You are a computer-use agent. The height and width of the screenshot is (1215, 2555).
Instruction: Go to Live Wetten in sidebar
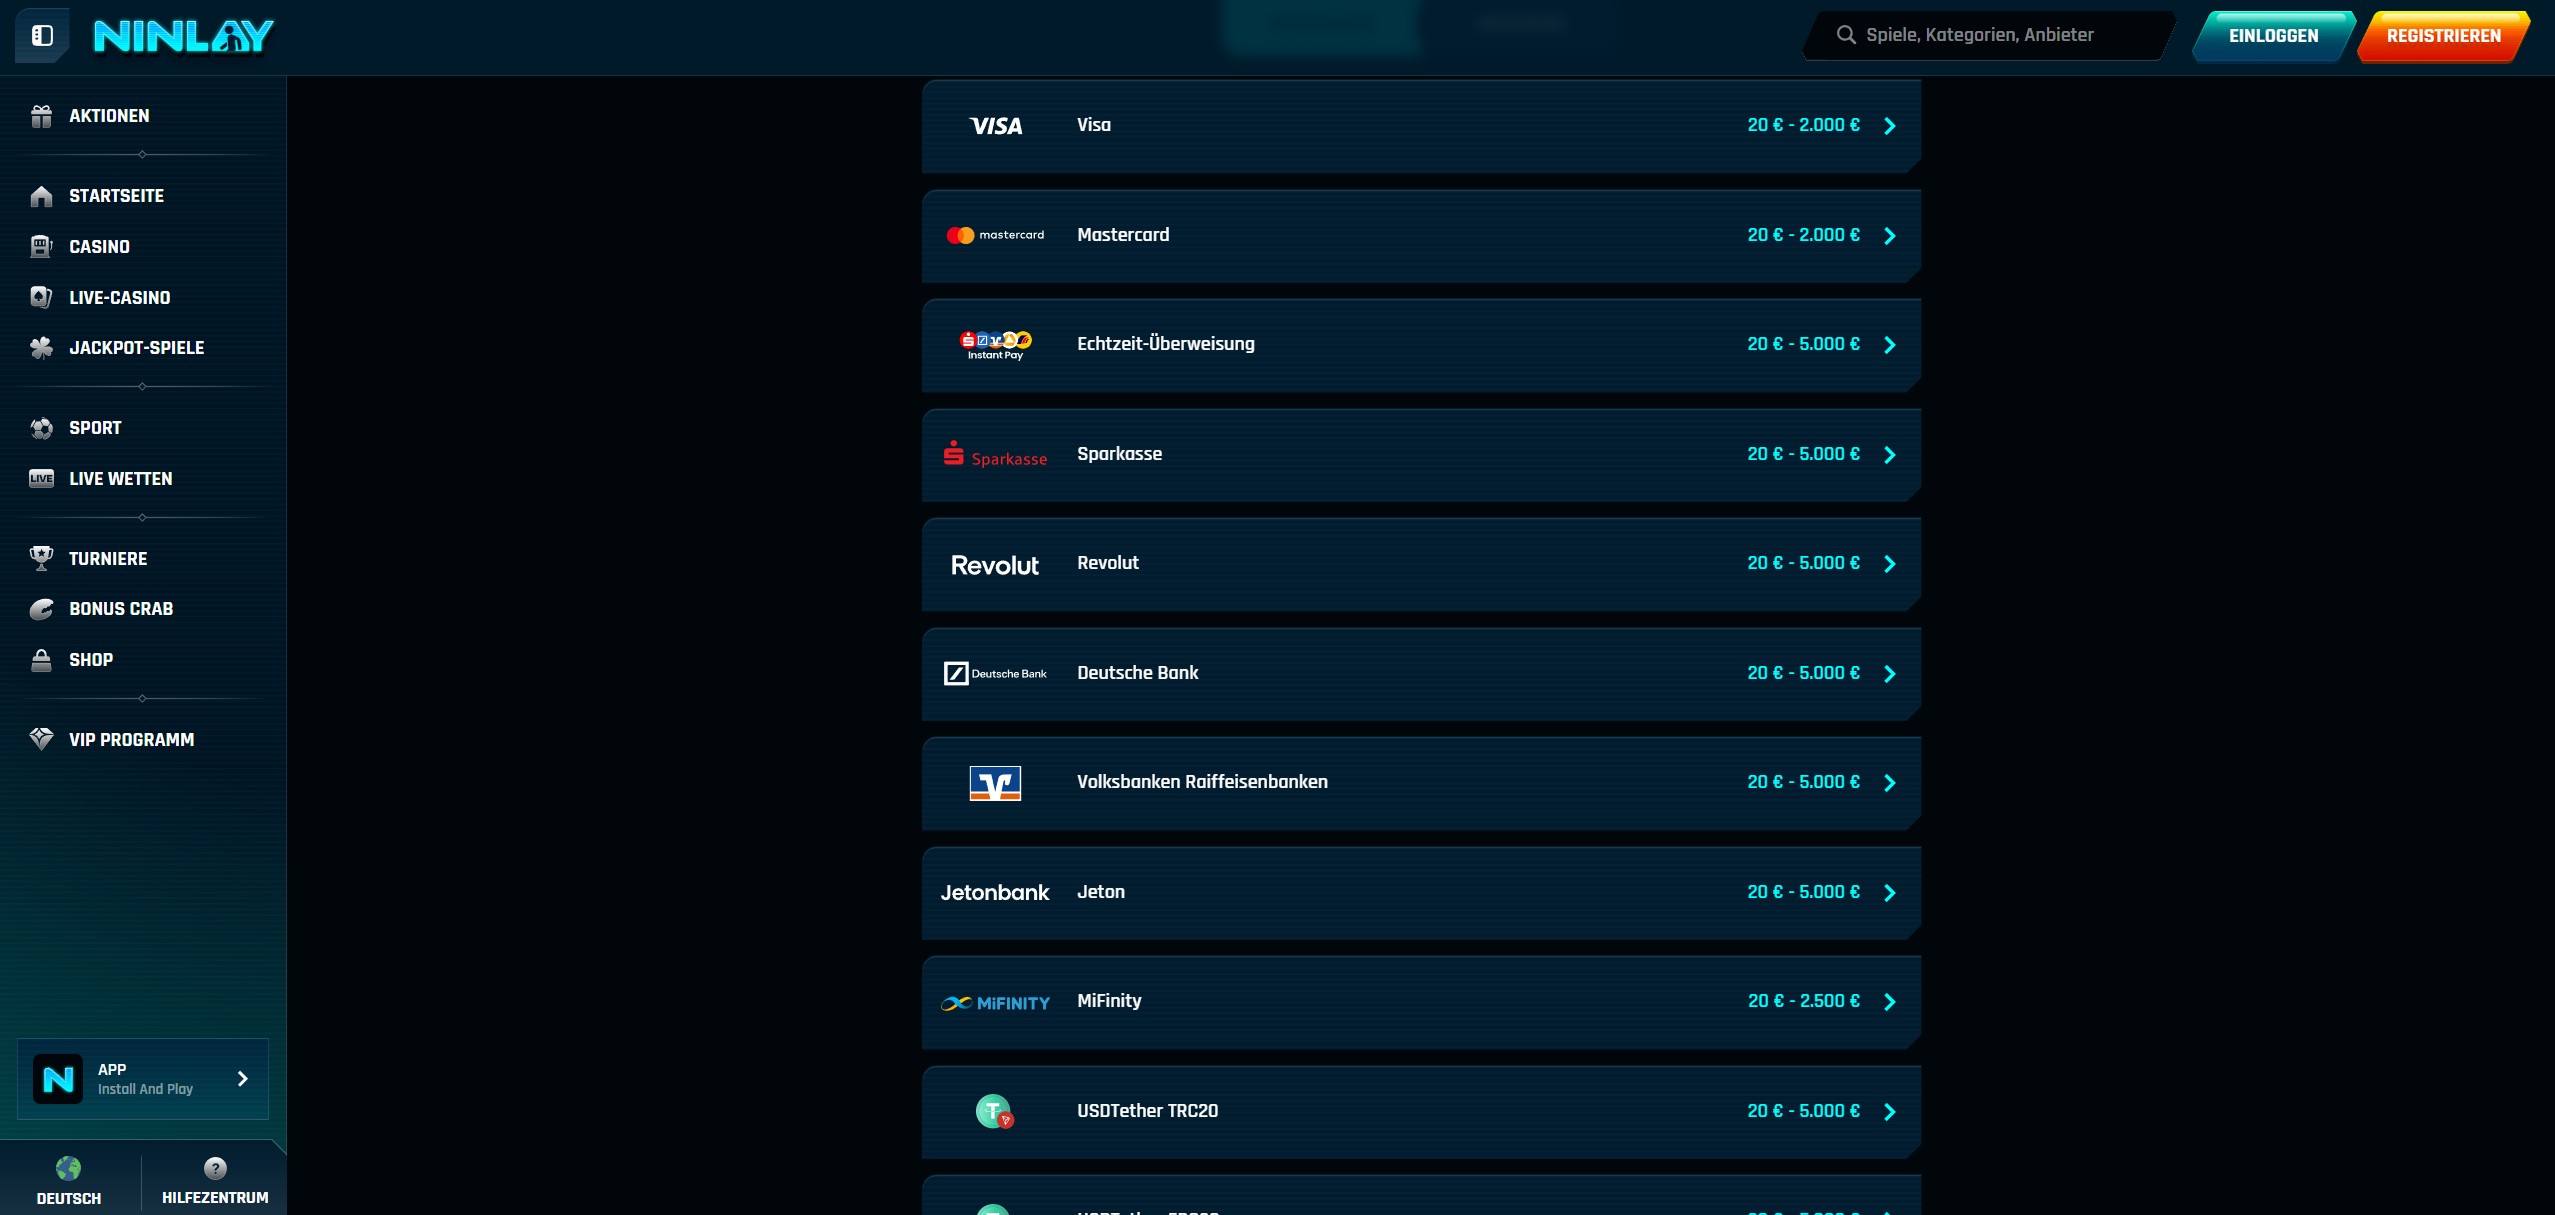pyautogui.click(x=120, y=479)
